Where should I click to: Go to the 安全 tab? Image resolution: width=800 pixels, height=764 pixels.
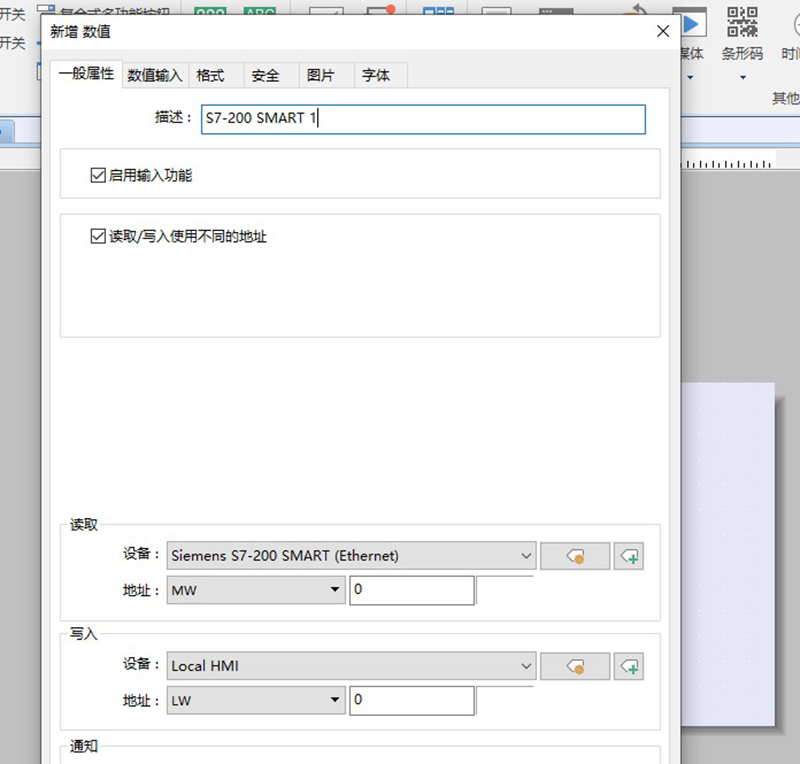coord(265,76)
